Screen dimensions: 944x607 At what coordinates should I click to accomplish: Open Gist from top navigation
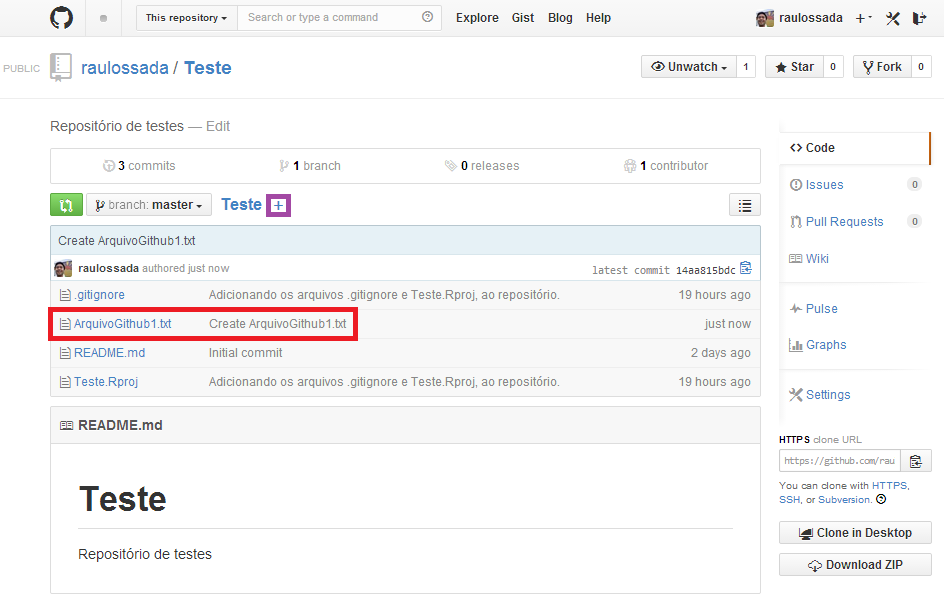[x=523, y=18]
